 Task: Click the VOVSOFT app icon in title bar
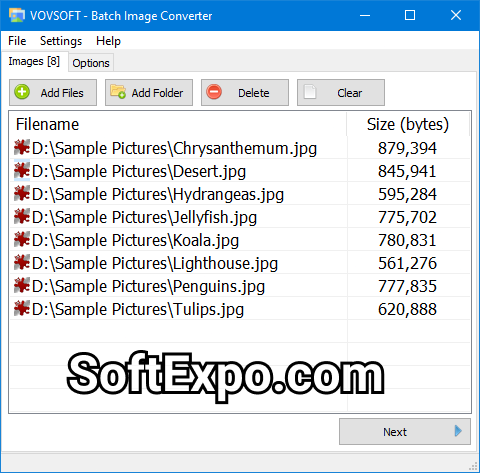pyautogui.click(x=17, y=15)
